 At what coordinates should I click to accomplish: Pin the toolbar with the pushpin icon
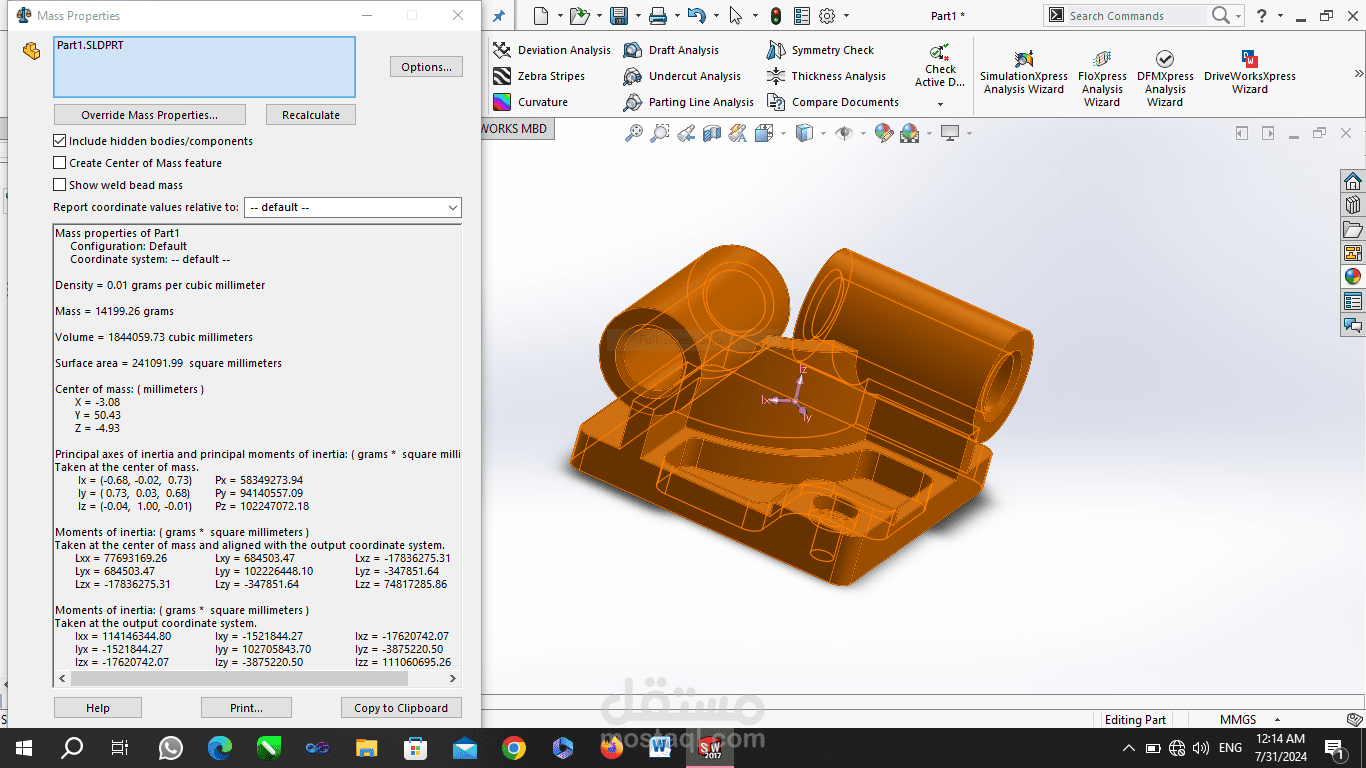pyautogui.click(x=499, y=16)
